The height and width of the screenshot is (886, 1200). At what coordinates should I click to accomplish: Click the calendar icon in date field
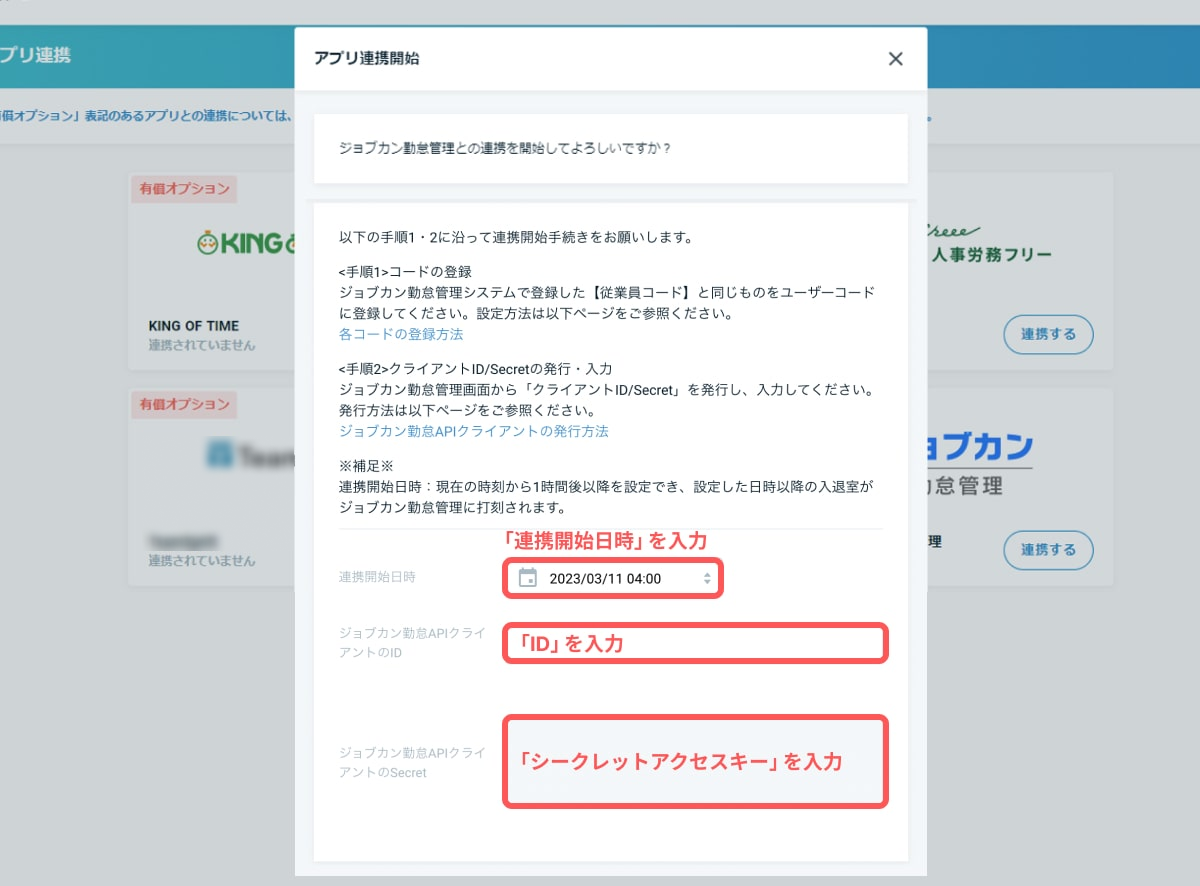pyautogui.click(x=528, y=578)
